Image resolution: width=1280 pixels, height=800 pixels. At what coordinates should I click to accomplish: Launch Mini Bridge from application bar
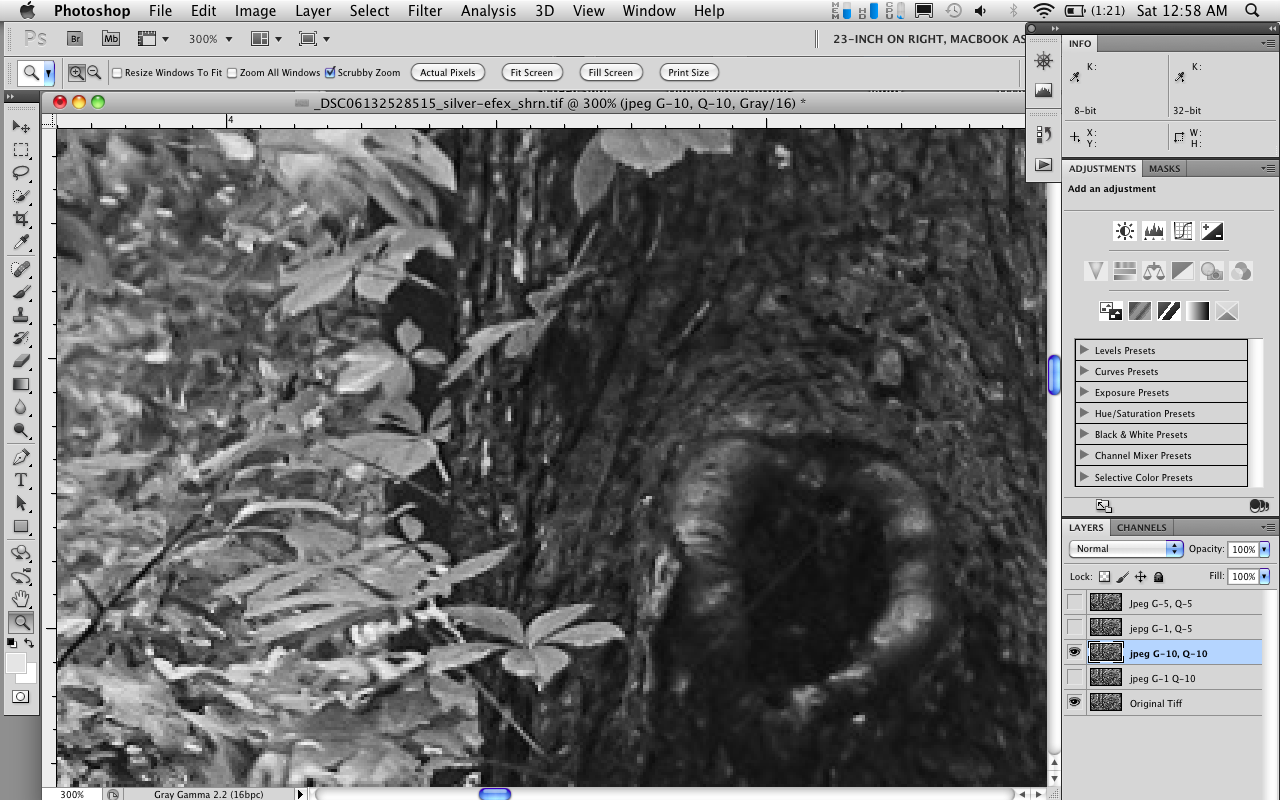tap(111, 39)
